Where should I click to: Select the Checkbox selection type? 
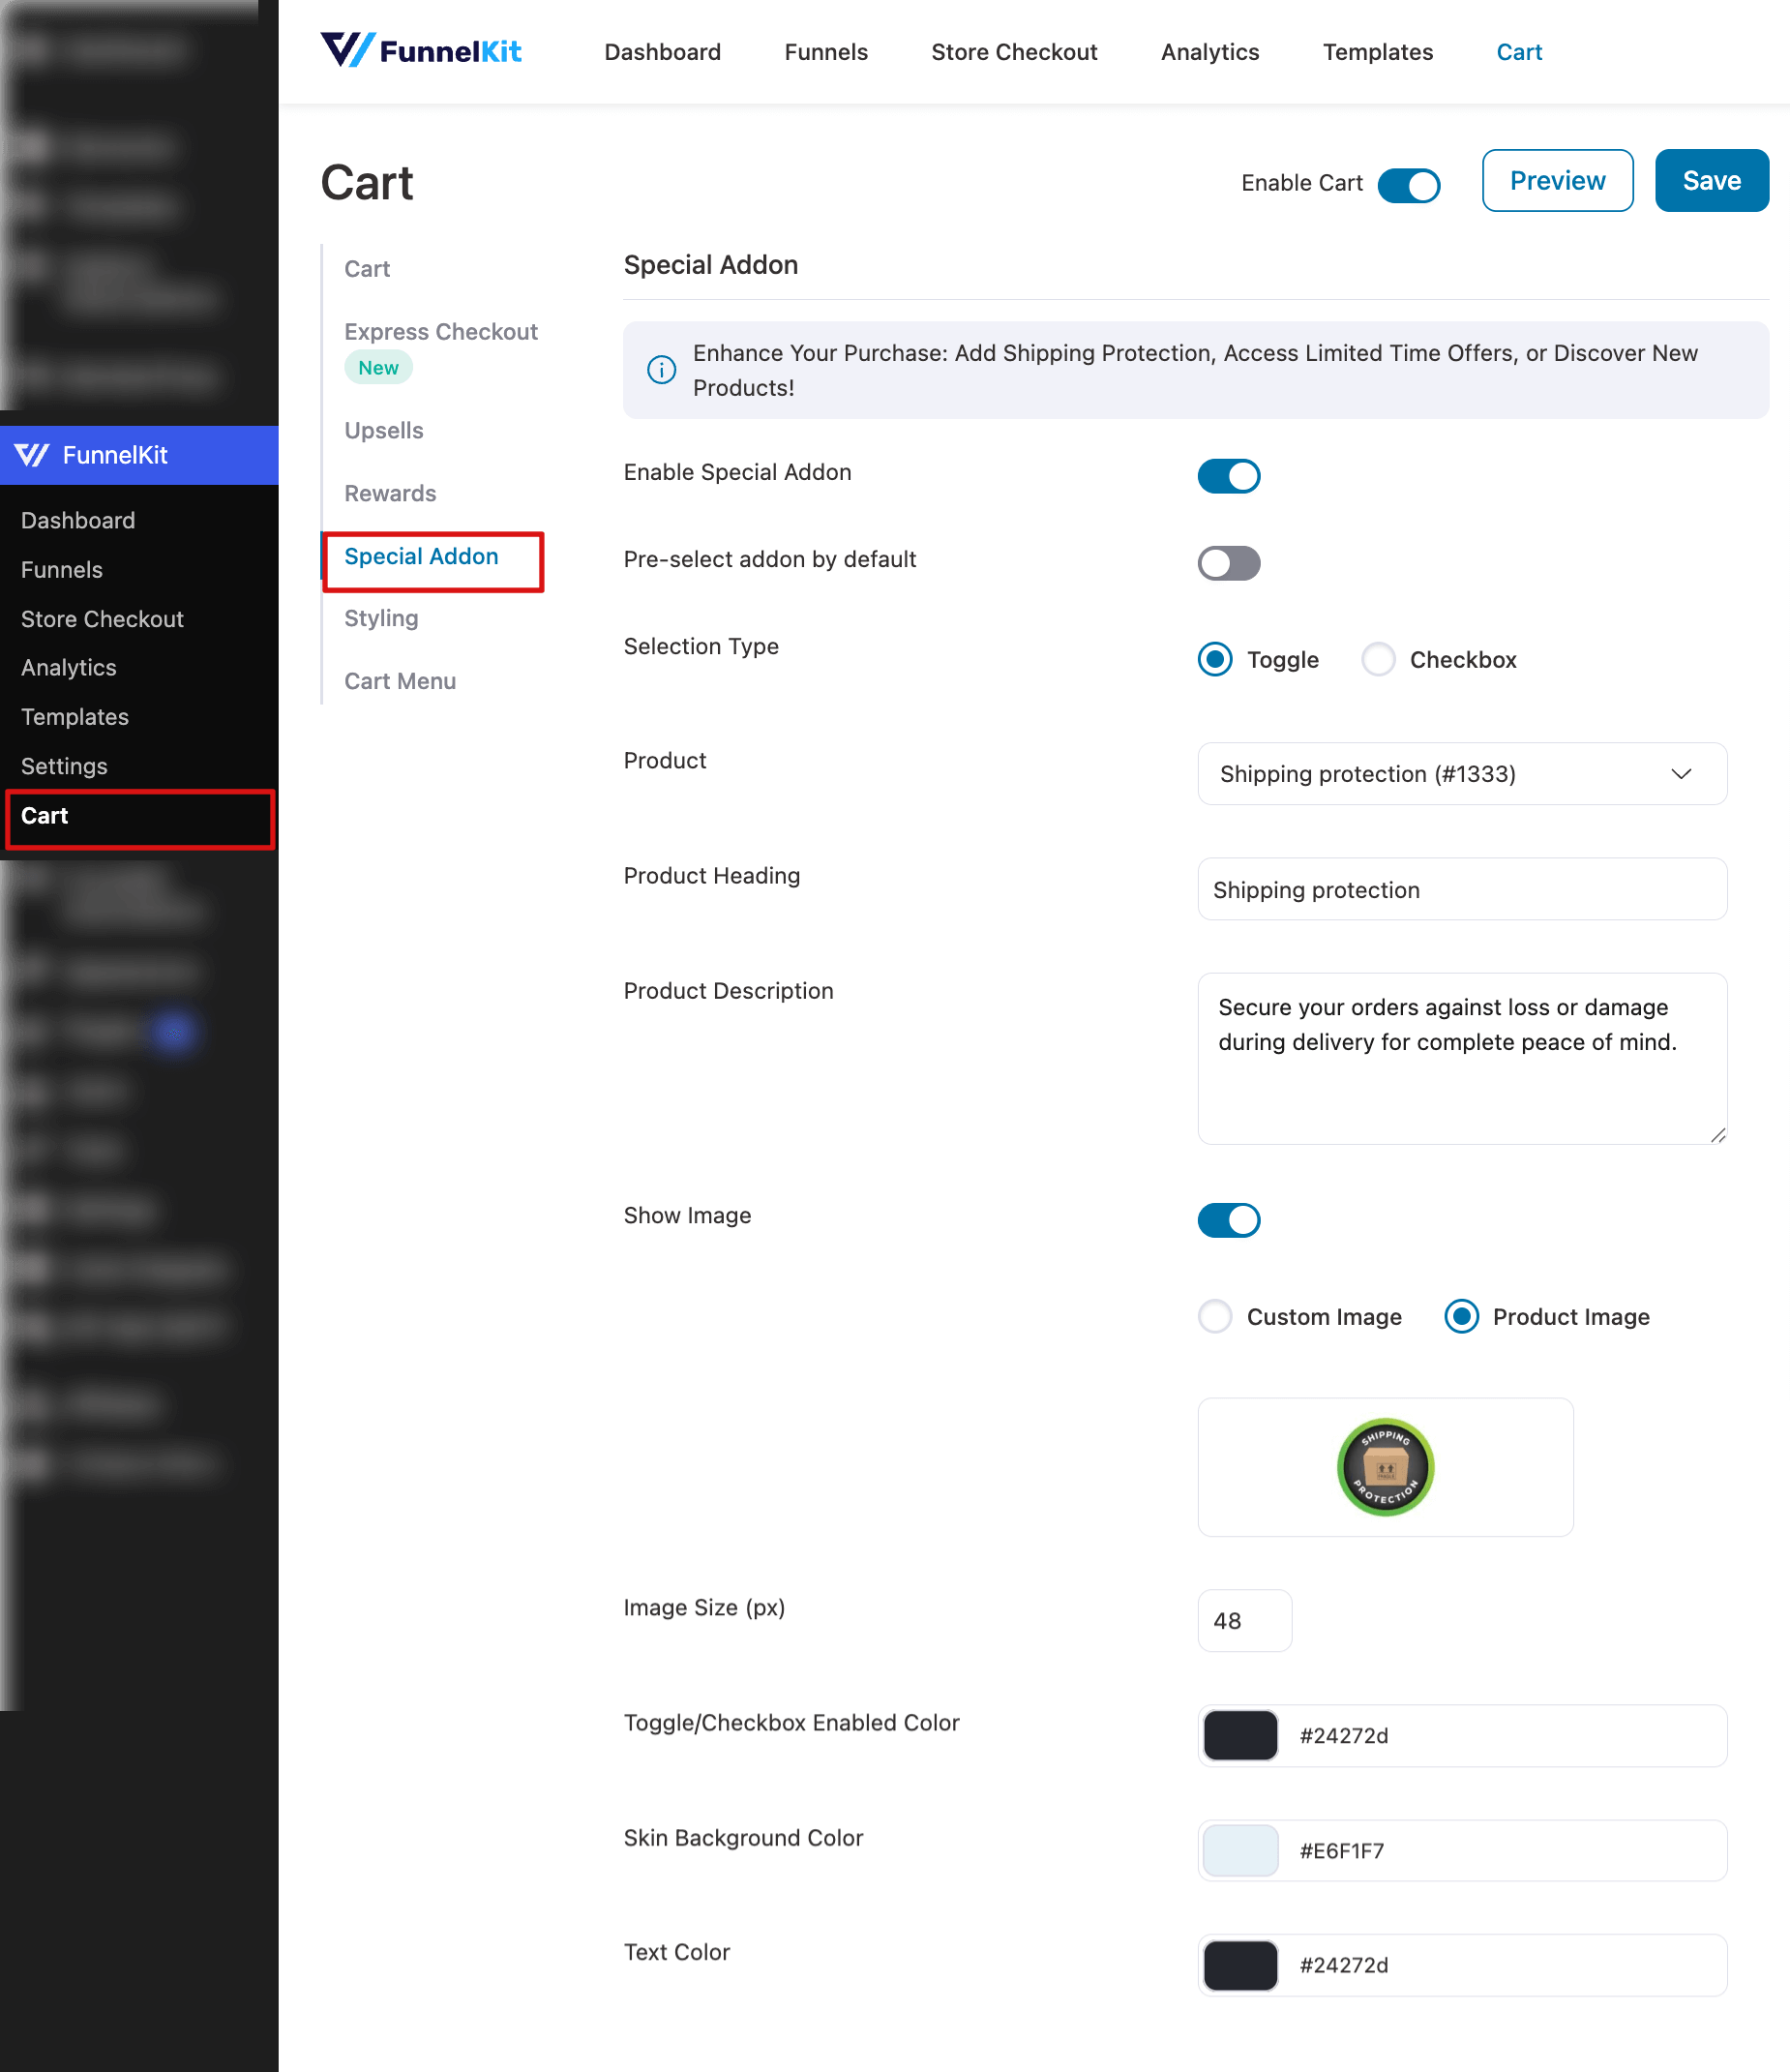click(x=1378, y=660)
